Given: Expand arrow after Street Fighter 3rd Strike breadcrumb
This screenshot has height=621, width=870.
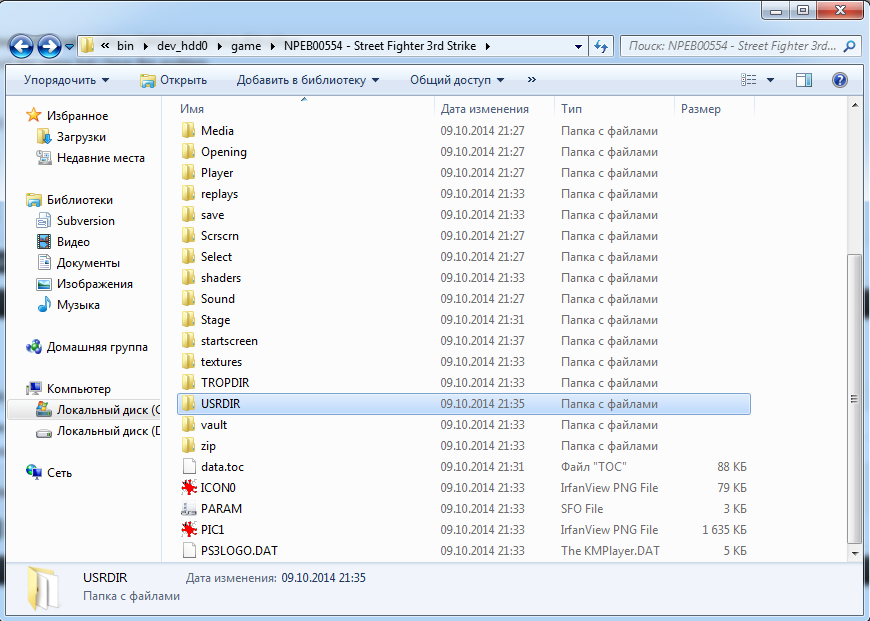Looking at the screenshot, I should coord(488,46).
